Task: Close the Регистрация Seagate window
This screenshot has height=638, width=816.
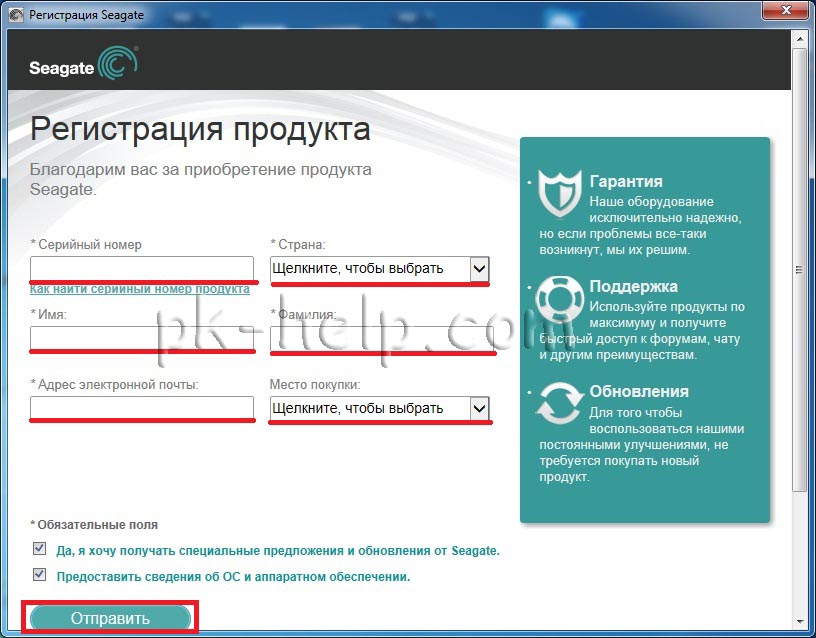Action: [x=786, y=10]
